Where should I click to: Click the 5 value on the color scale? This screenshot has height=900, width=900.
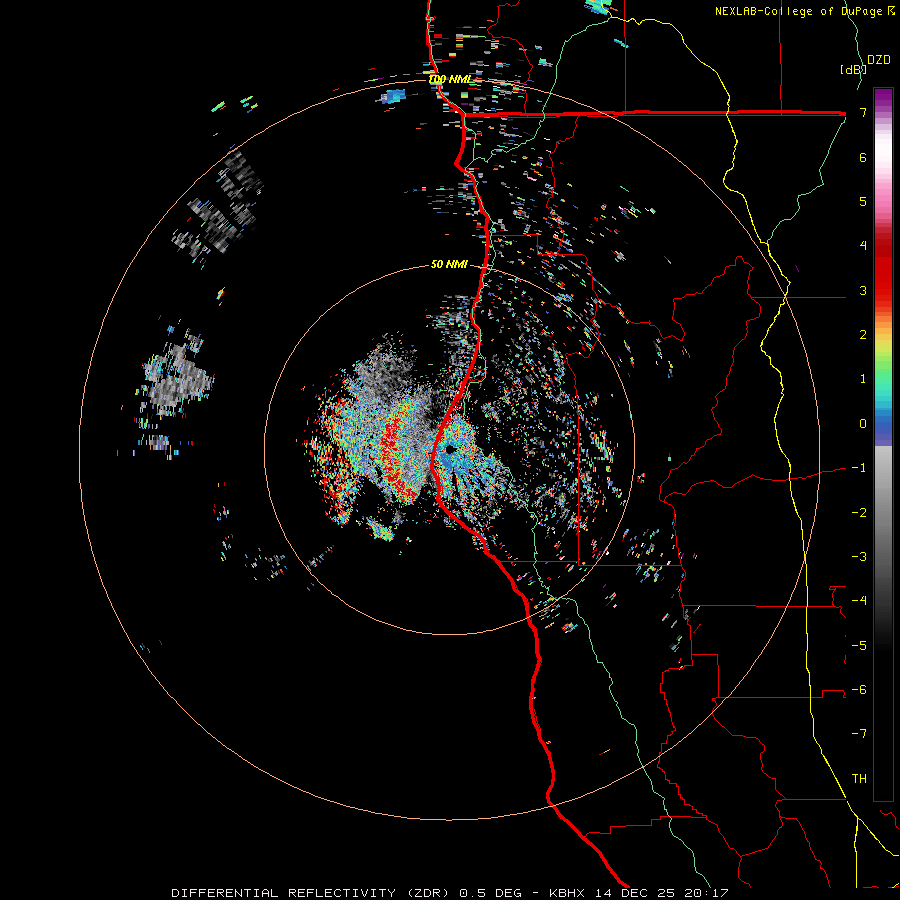pos(863,201)
